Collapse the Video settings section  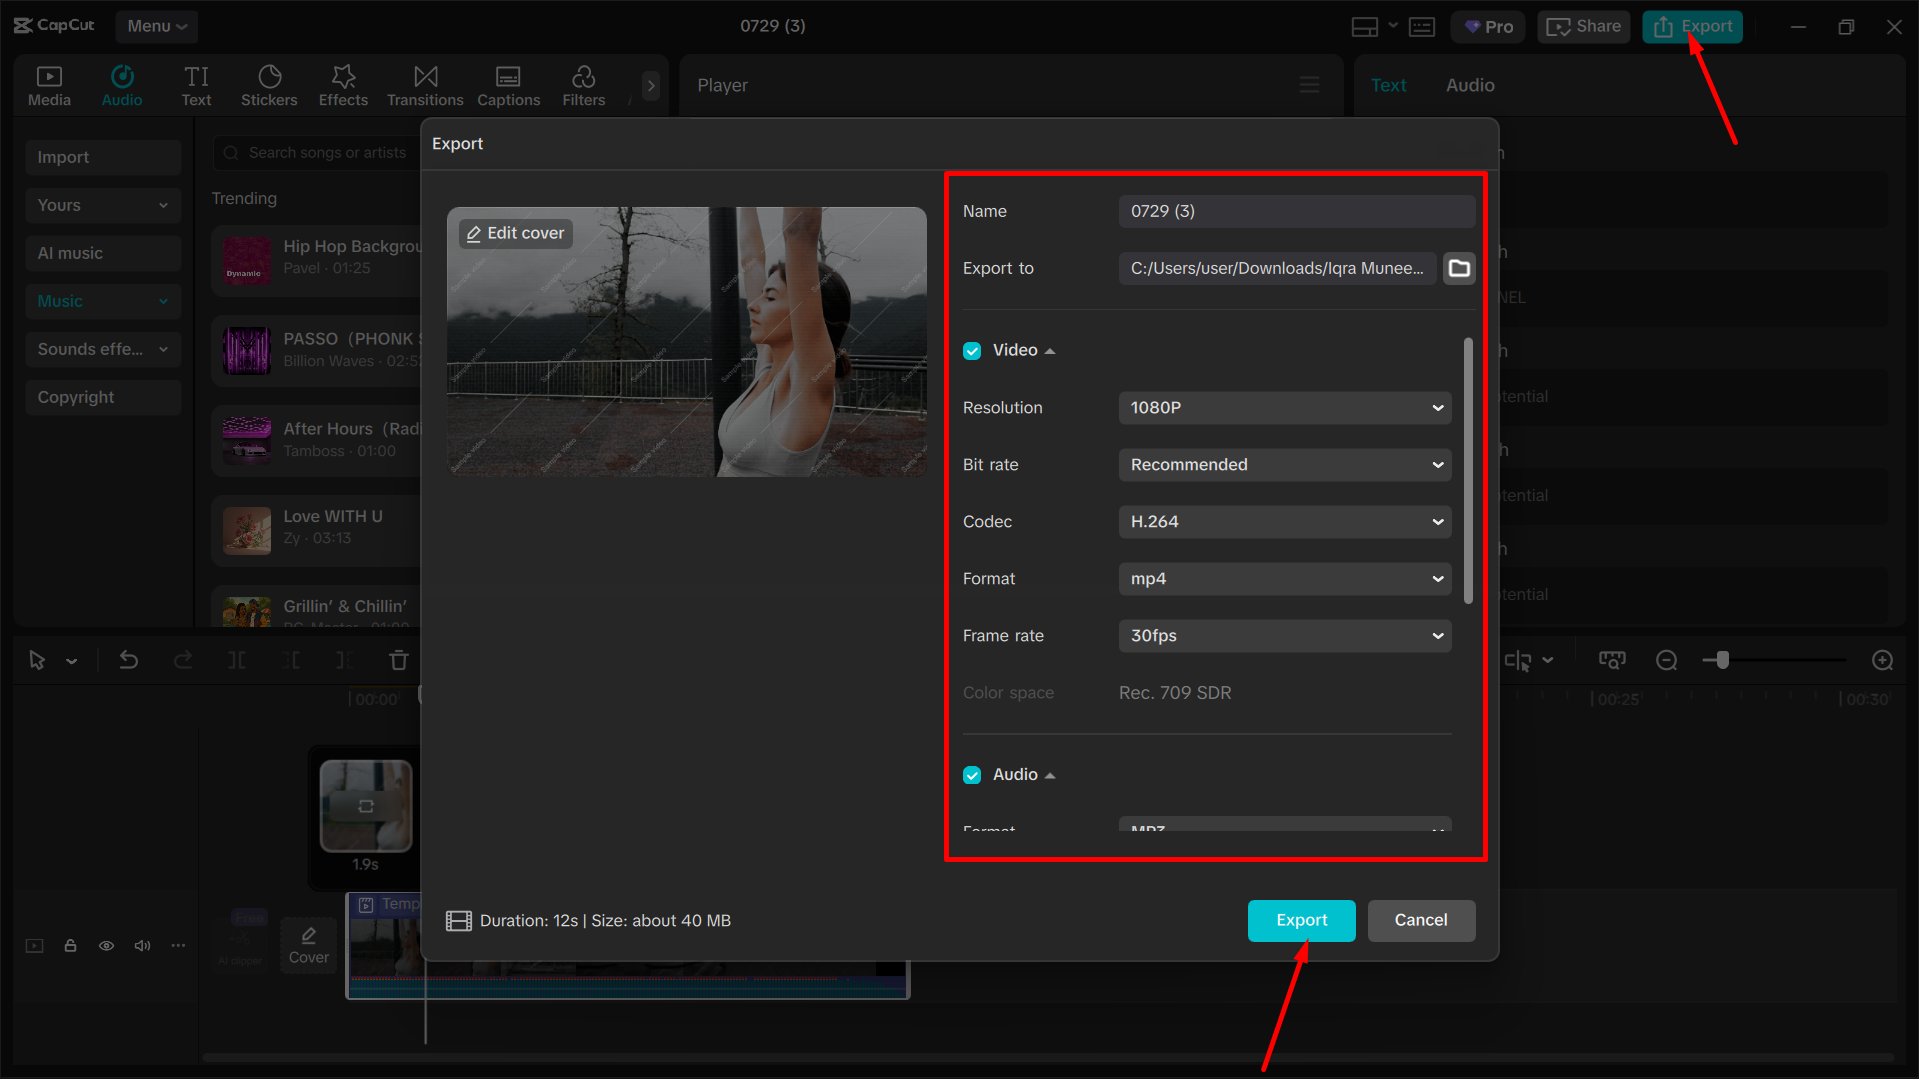1049,350
